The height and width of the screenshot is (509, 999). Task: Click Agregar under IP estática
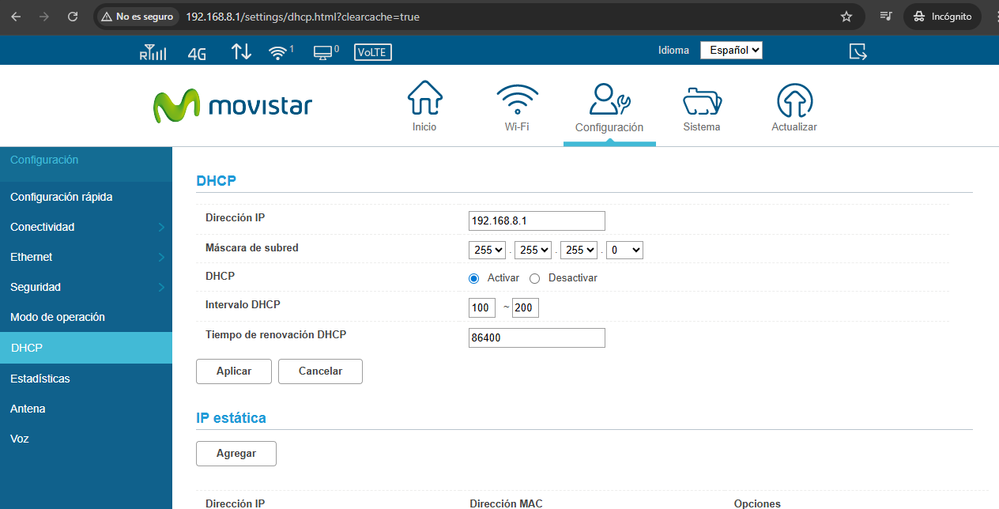click(x=236, y=453)
